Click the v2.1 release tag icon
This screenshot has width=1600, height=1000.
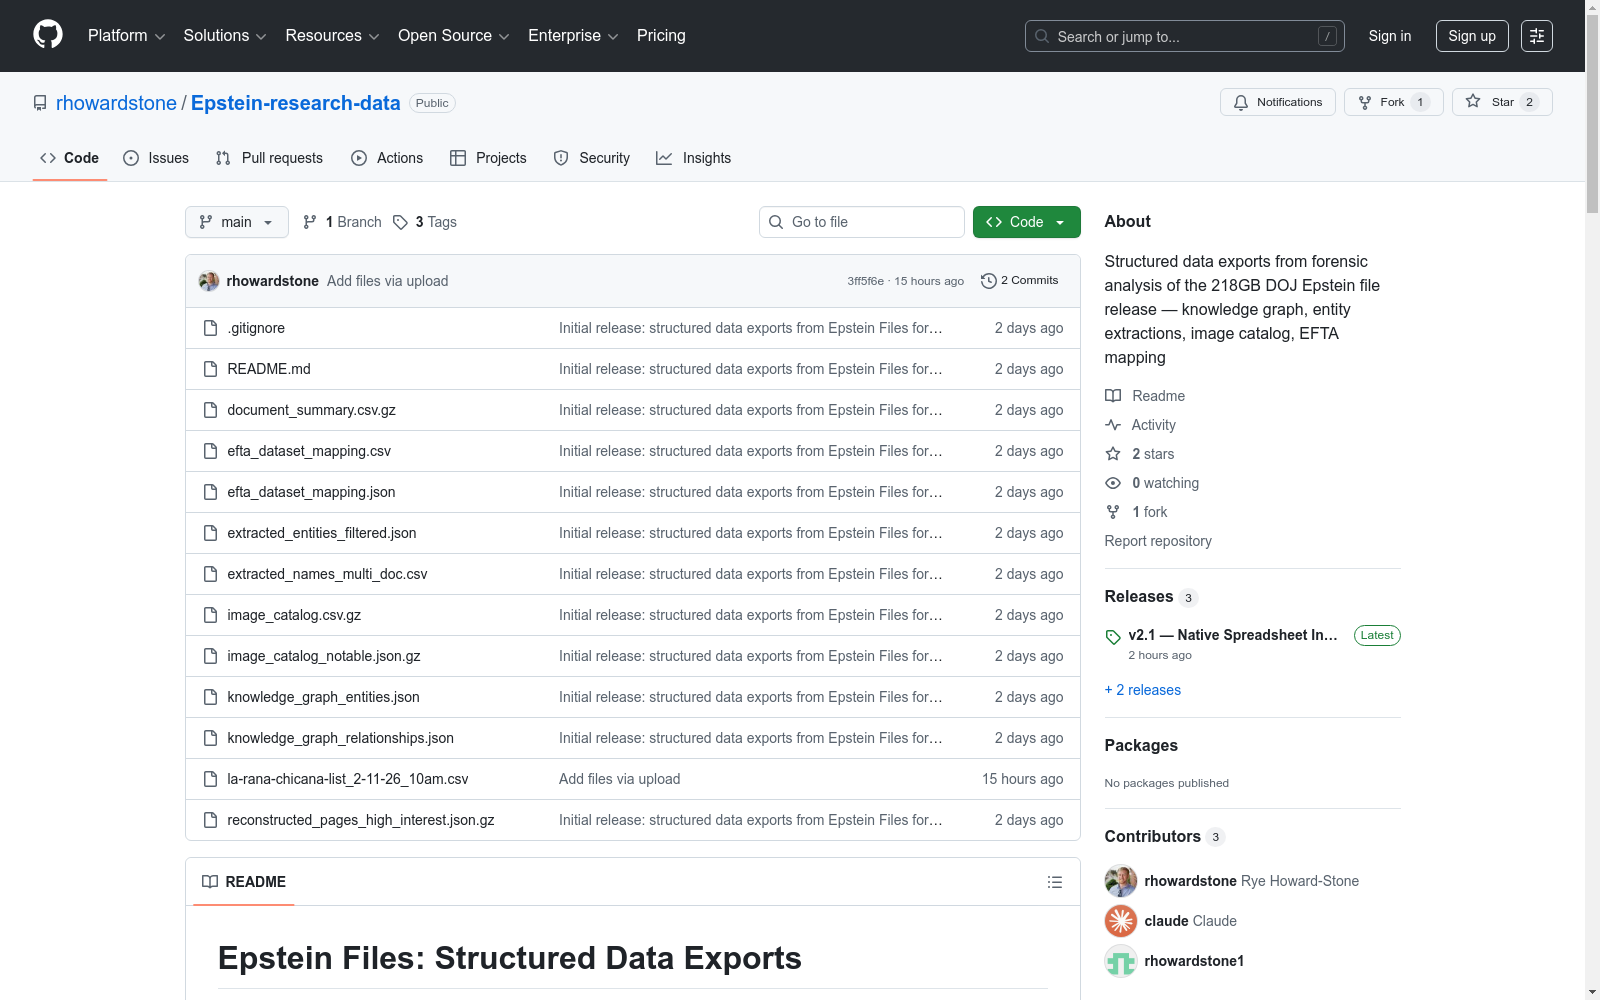click(x=1113, y=637)
